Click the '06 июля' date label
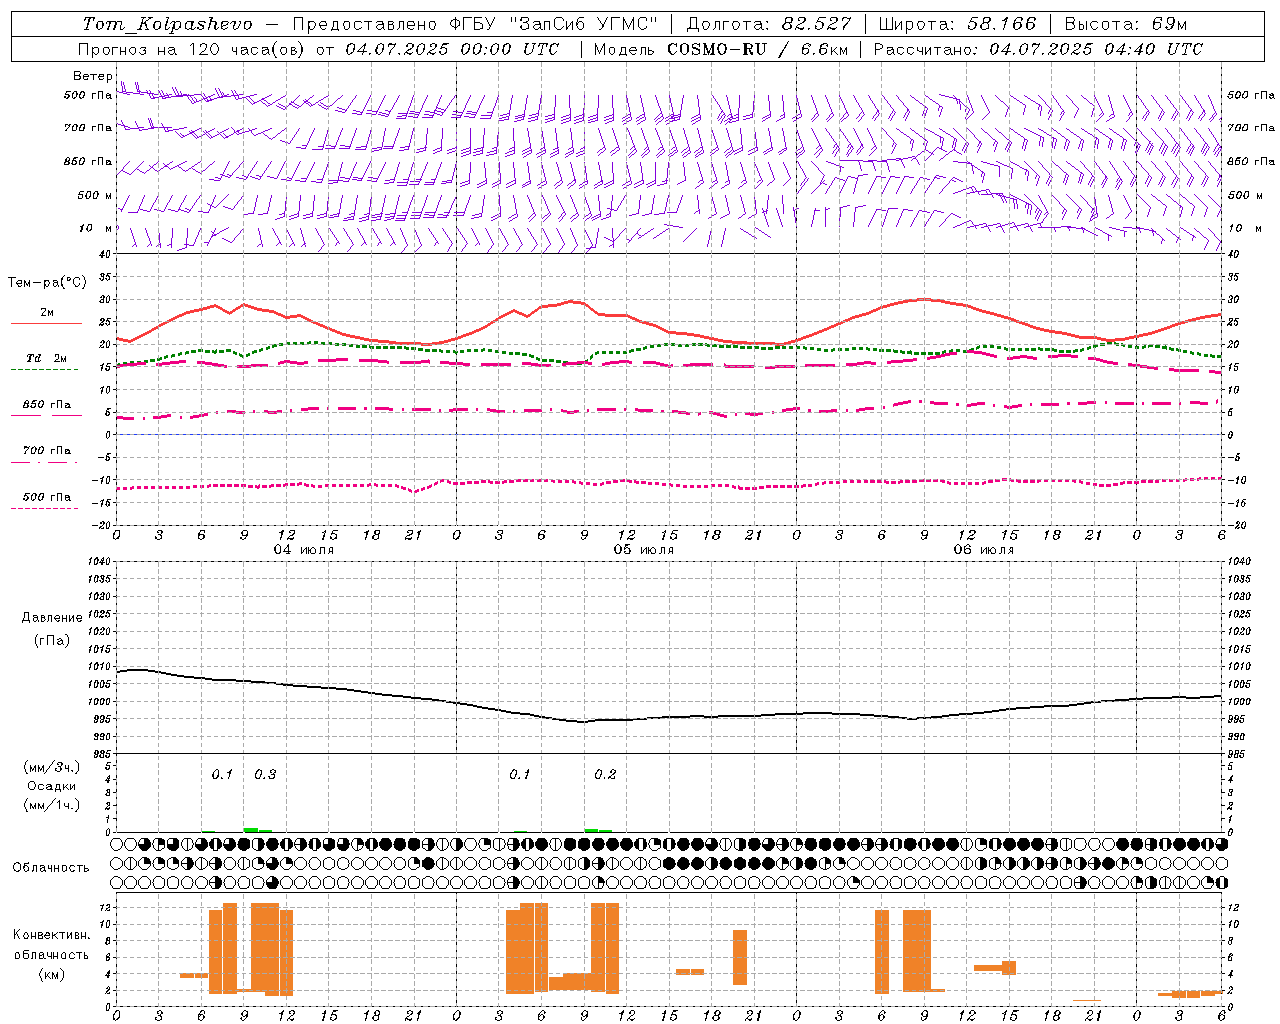 pos(983,550)
